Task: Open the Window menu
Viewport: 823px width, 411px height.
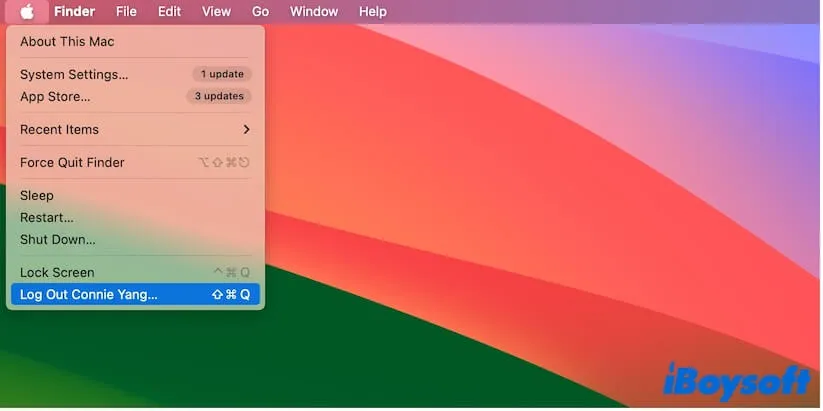Action: click(x=314, y=12)
